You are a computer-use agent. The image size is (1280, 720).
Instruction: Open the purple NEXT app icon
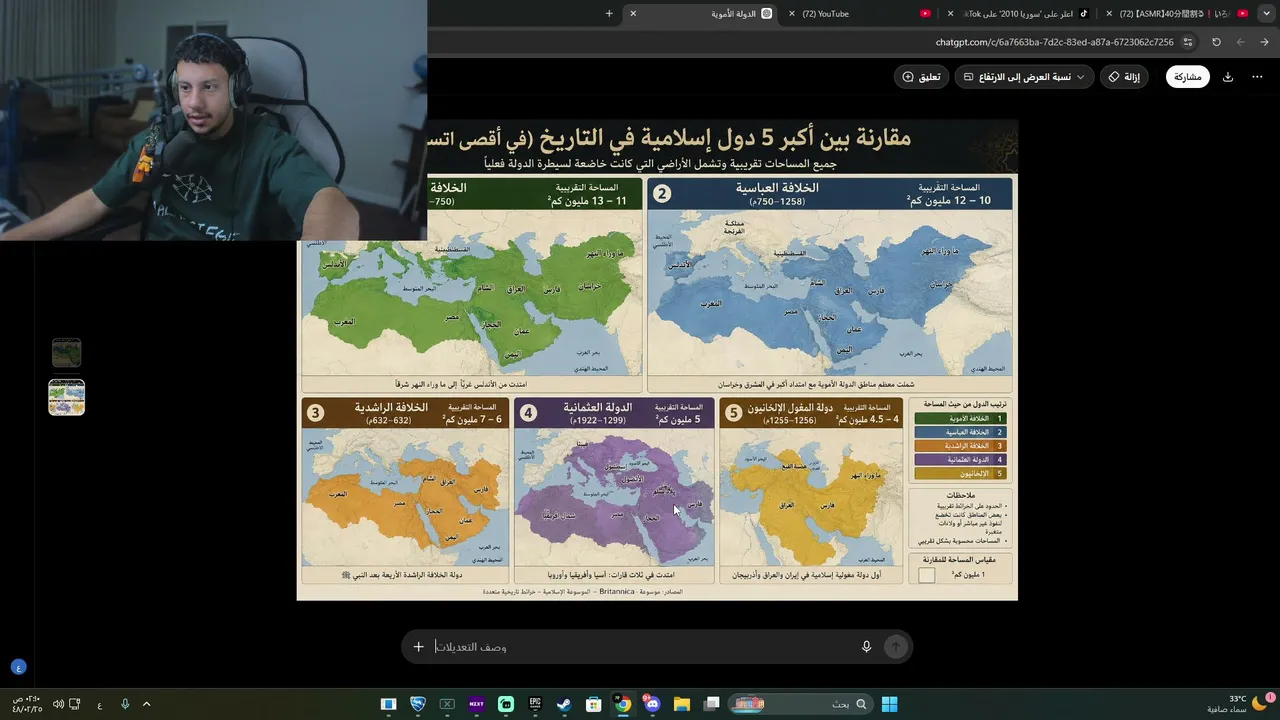[476, 704]
